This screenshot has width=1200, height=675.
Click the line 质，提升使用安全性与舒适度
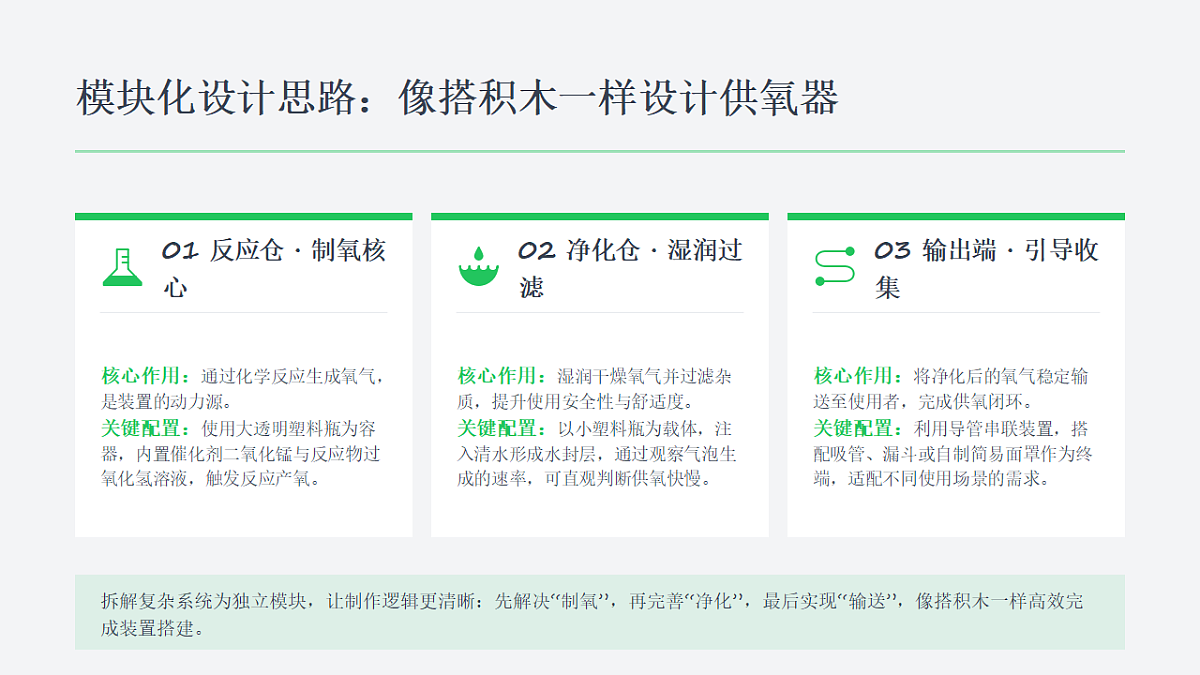tap(576, 402)
